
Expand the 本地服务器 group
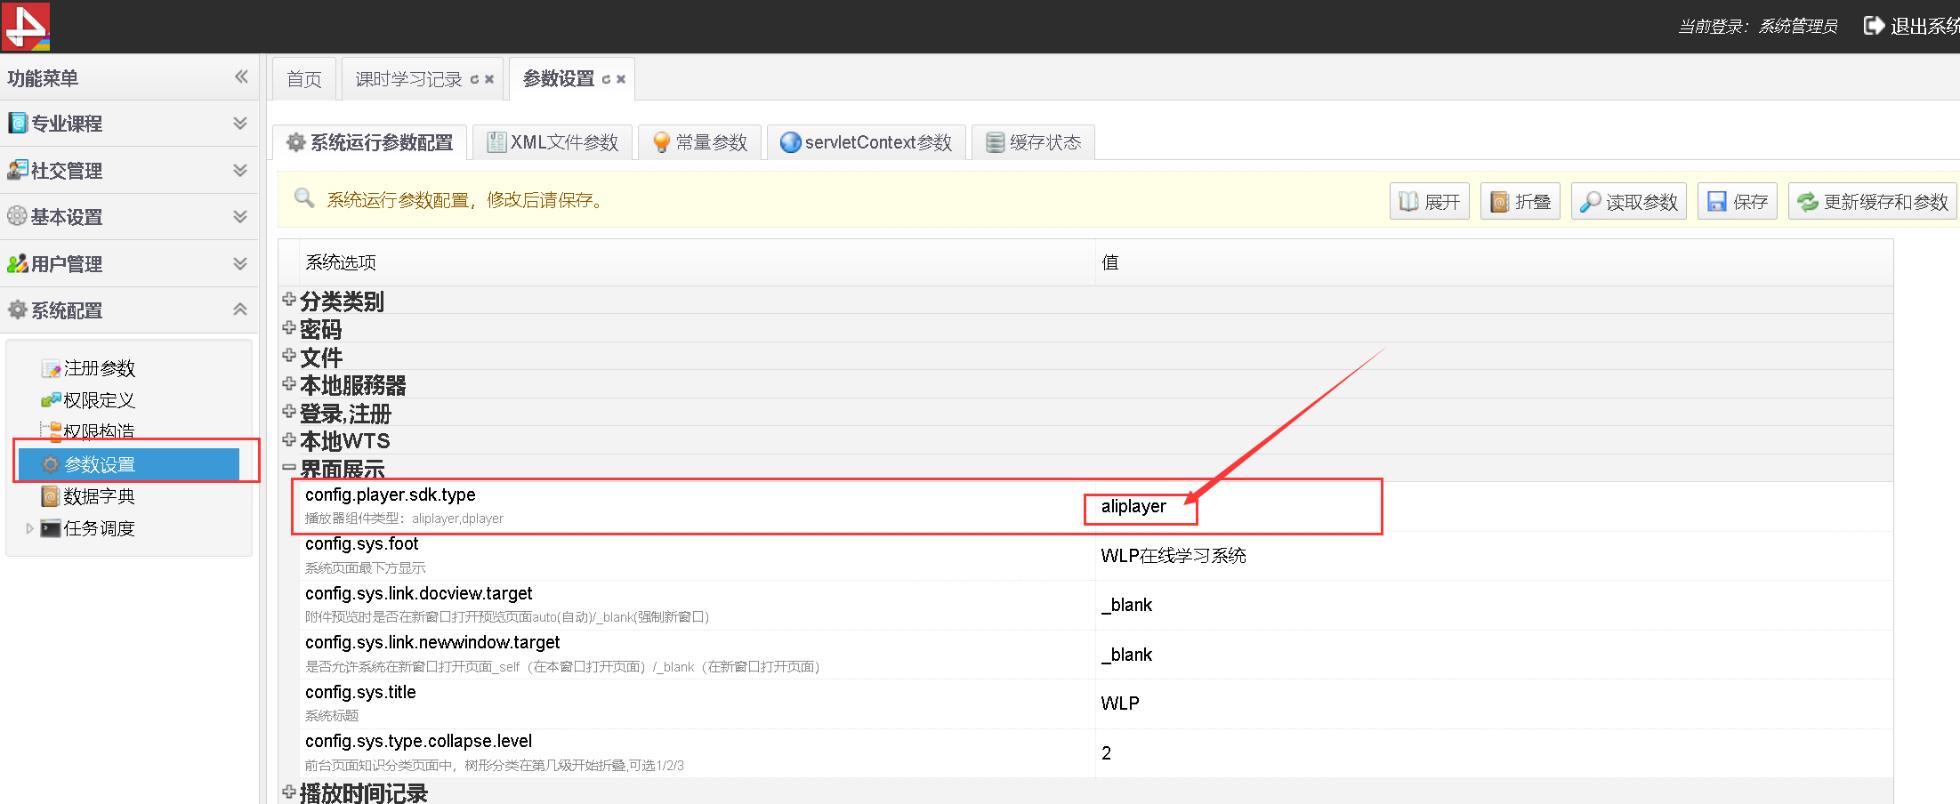pyautogui.click(x=289, y=383)
